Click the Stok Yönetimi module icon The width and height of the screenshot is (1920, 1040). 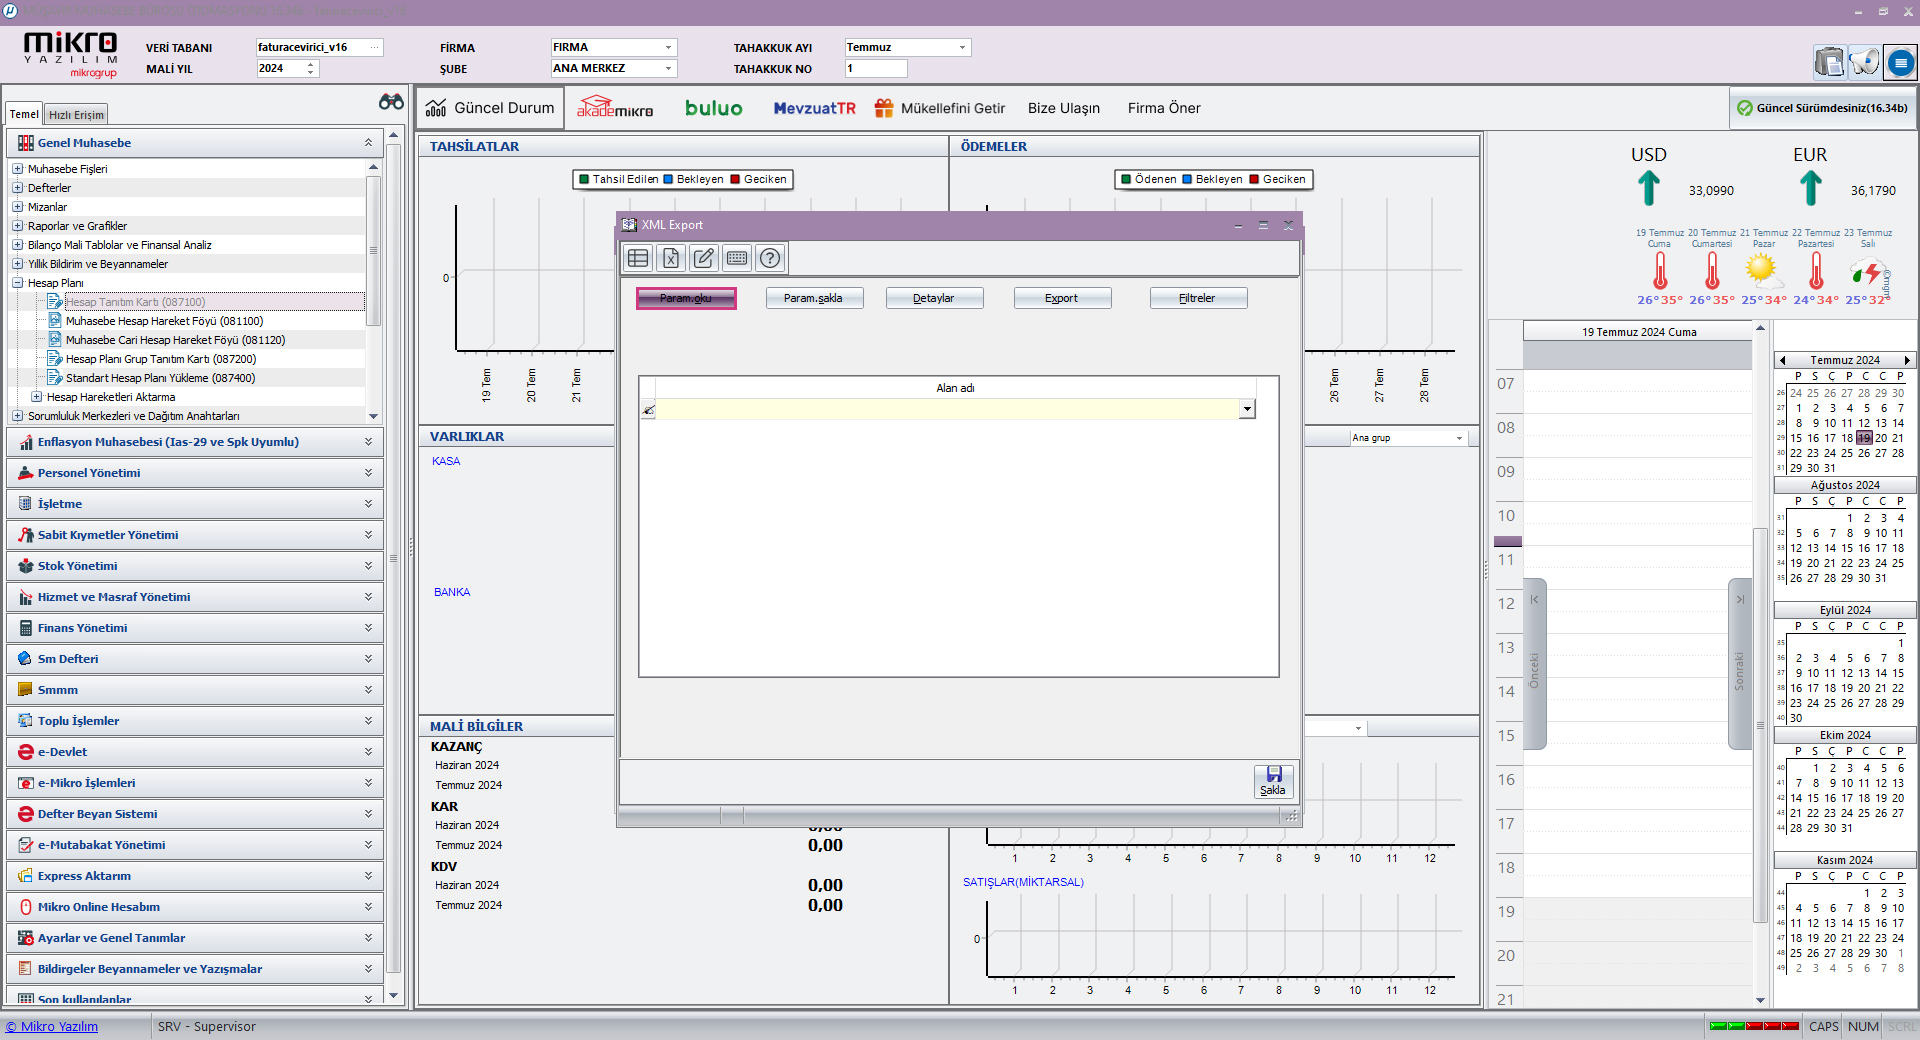tap(26, 566)
